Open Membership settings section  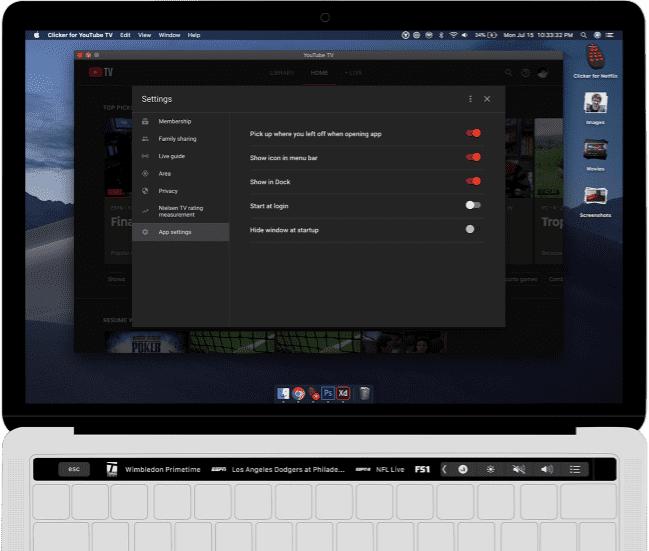(181, 121)
